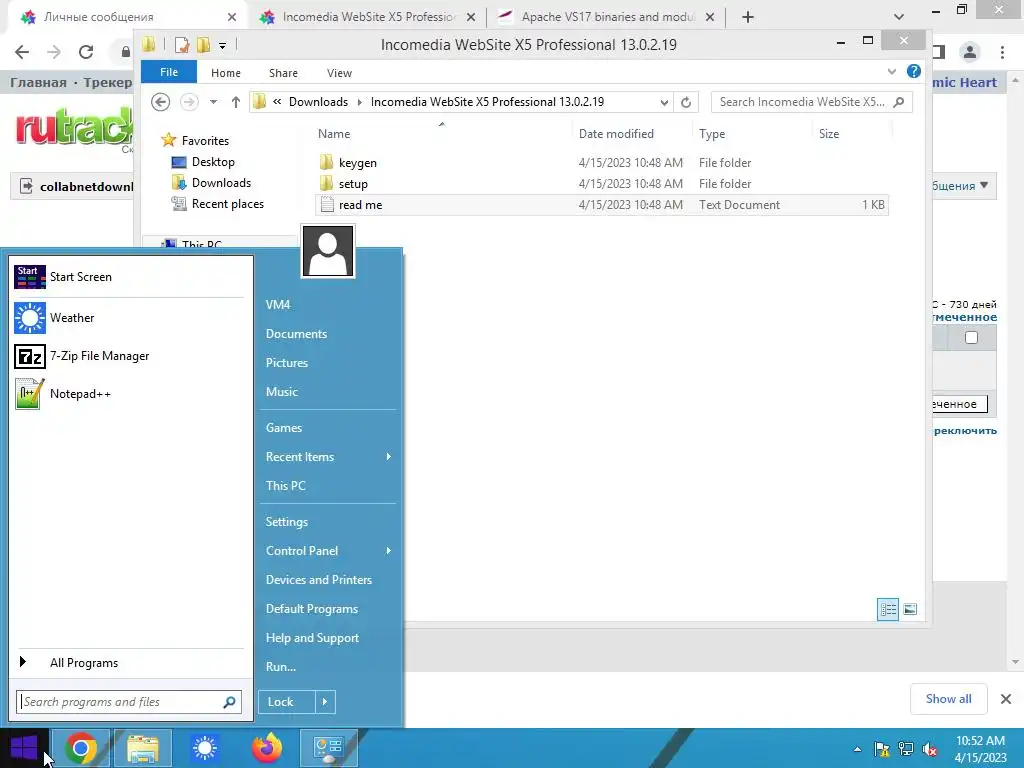Sort by Date modified column header
The width and height of the screenshot is (1024, 768).
click(x=616, y=134)
